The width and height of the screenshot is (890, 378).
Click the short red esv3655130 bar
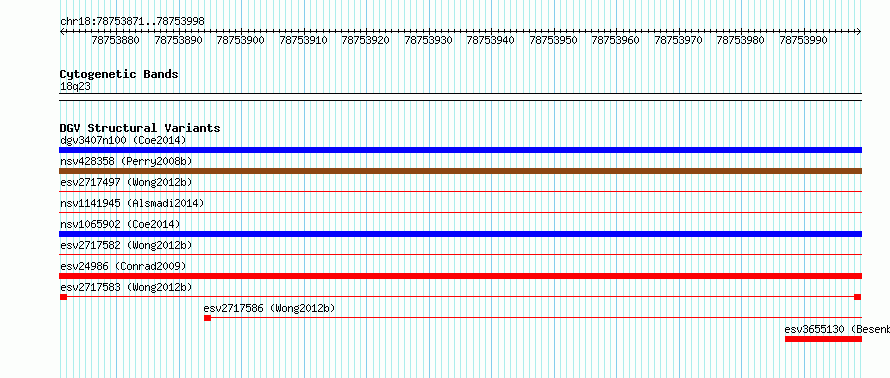click(x=824, y=339)
